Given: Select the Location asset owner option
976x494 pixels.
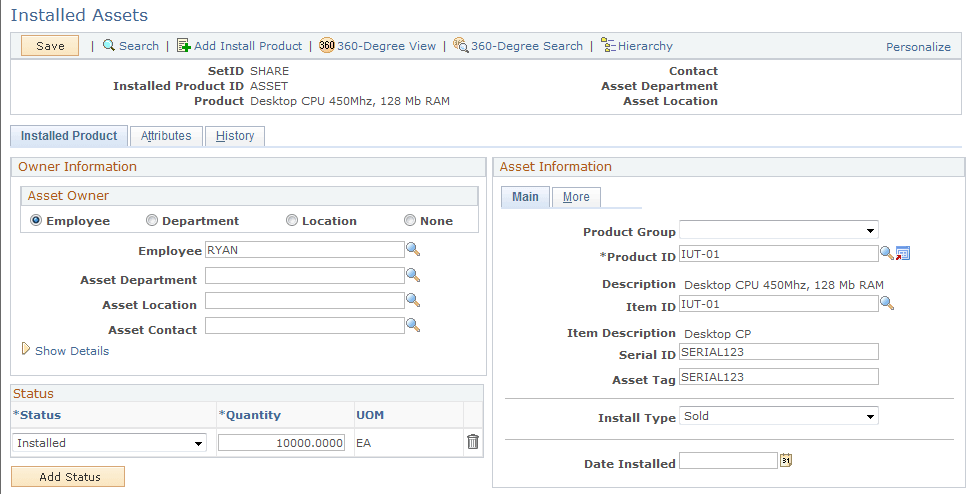Looking at the screenshot, I should point(292,220).
